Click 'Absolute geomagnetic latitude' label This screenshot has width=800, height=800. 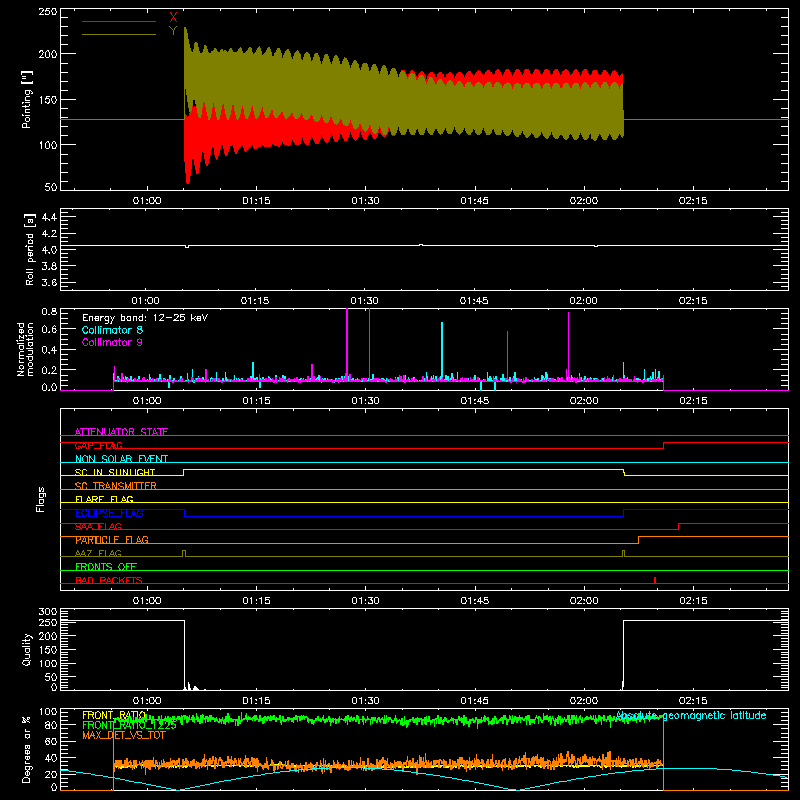pos(691,716)
